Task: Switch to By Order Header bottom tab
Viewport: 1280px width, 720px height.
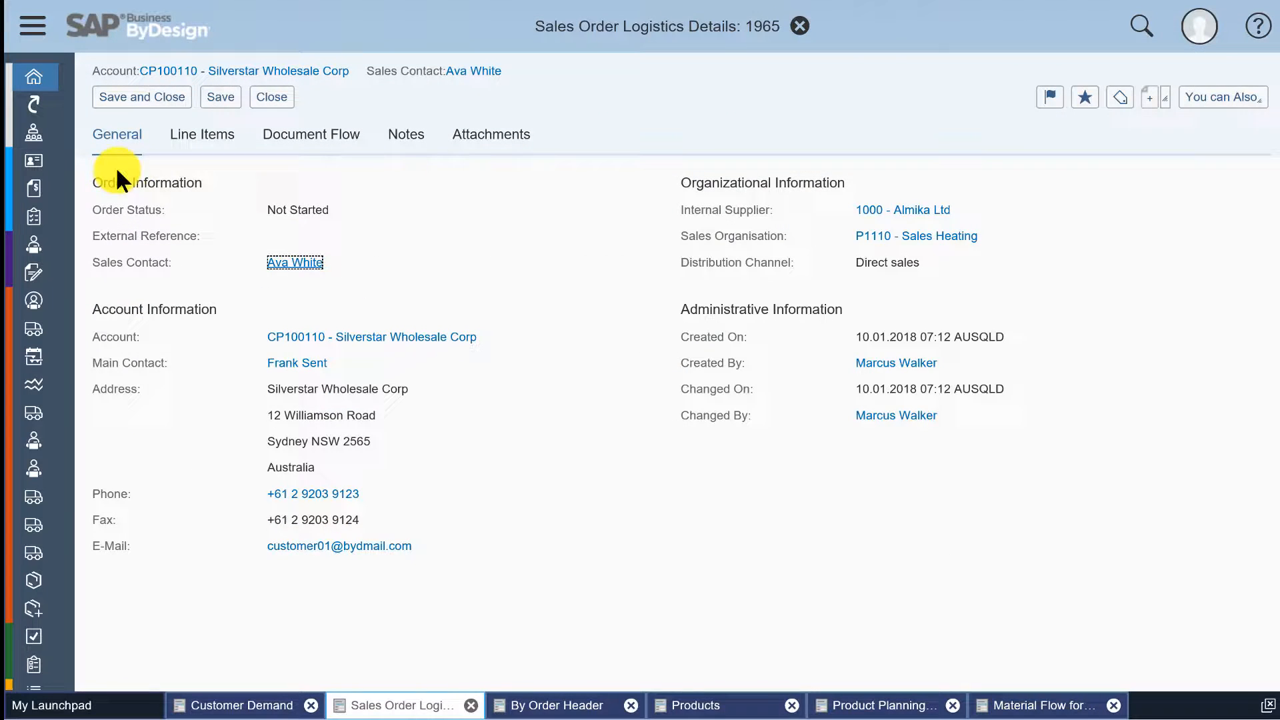Action: tap(555, 705)
